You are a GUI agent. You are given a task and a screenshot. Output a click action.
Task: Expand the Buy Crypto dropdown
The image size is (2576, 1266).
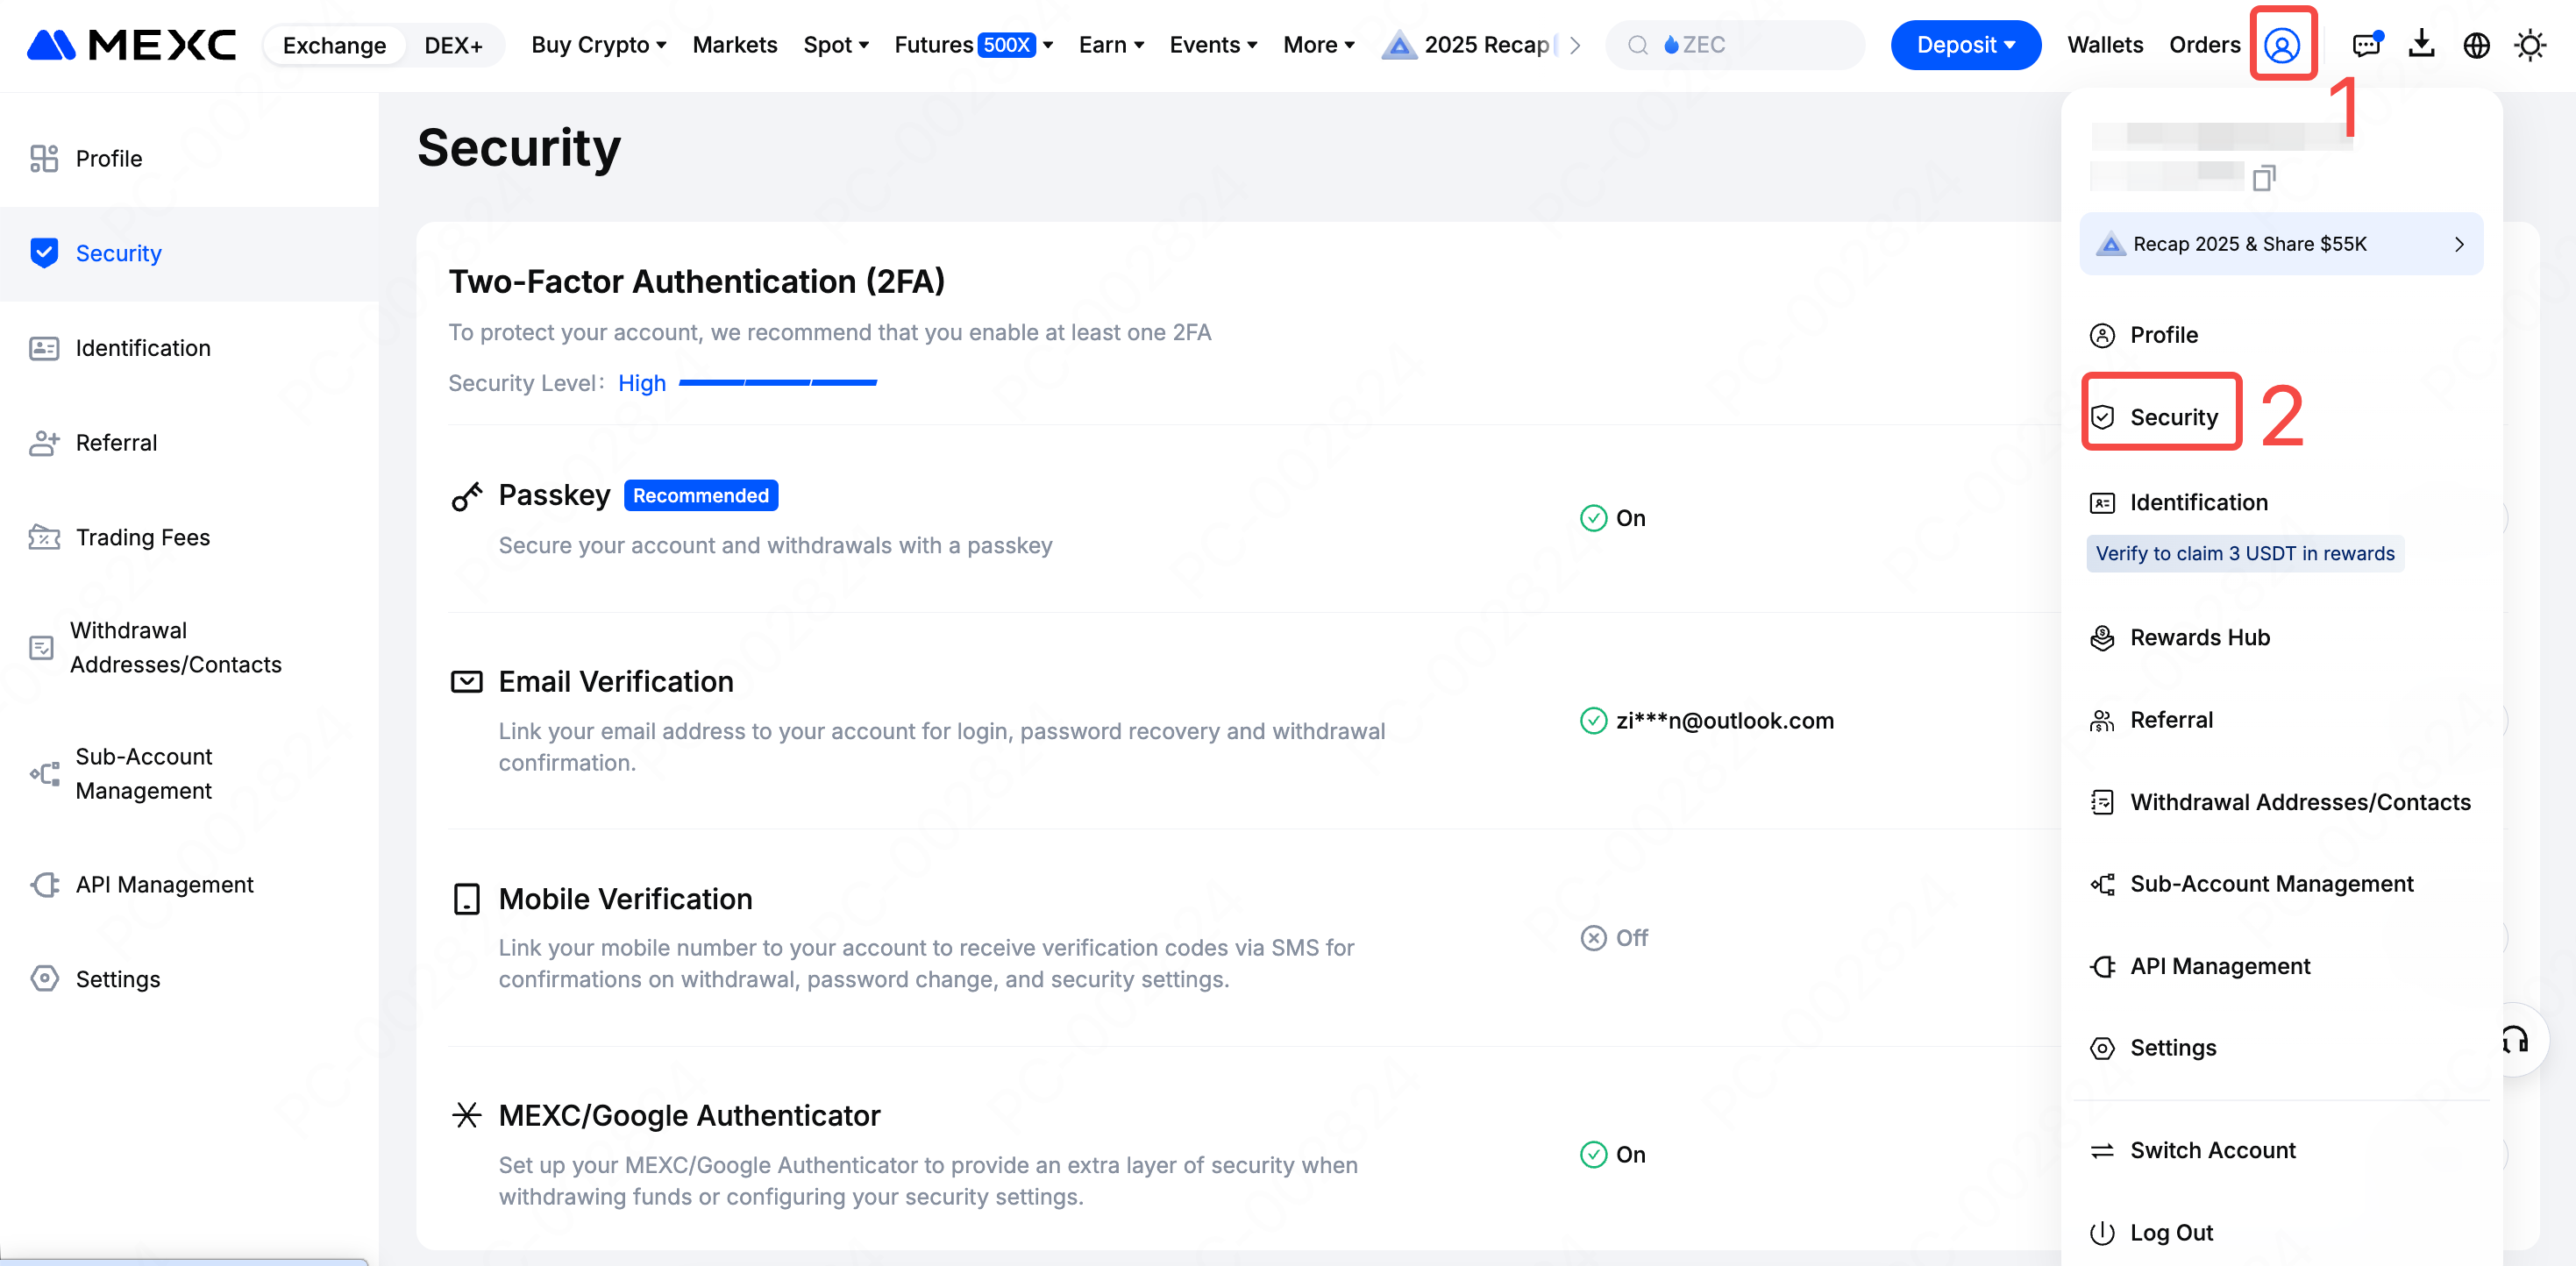click(598, 45)
